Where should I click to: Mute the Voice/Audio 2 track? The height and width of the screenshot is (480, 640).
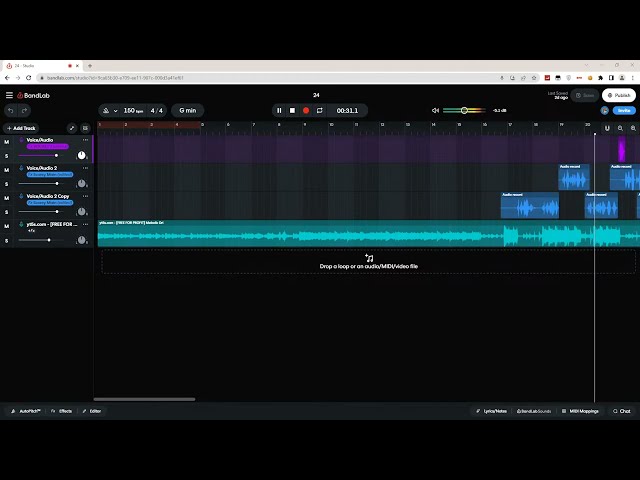(7, 170)
